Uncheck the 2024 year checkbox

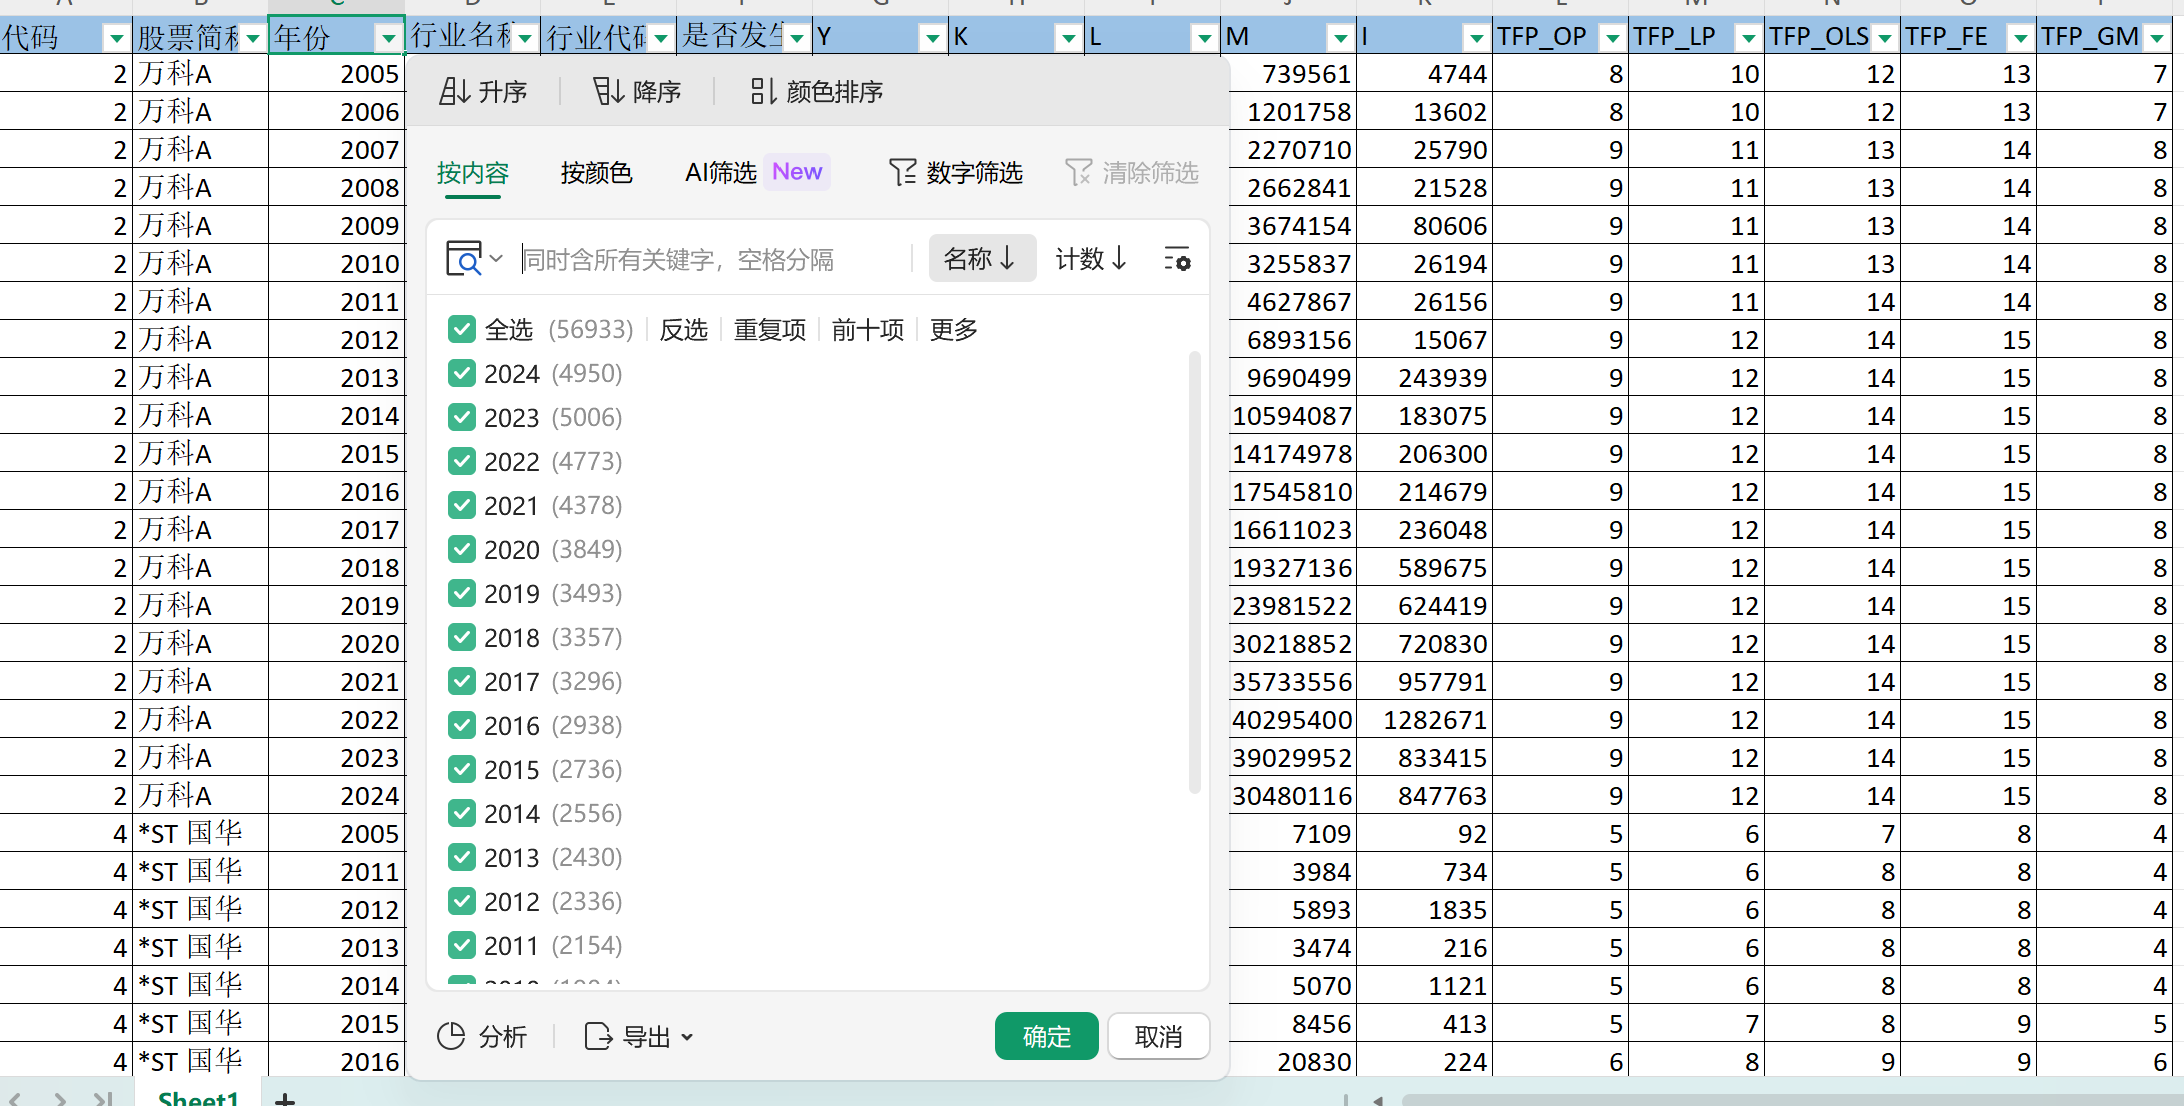click(462, 373)
